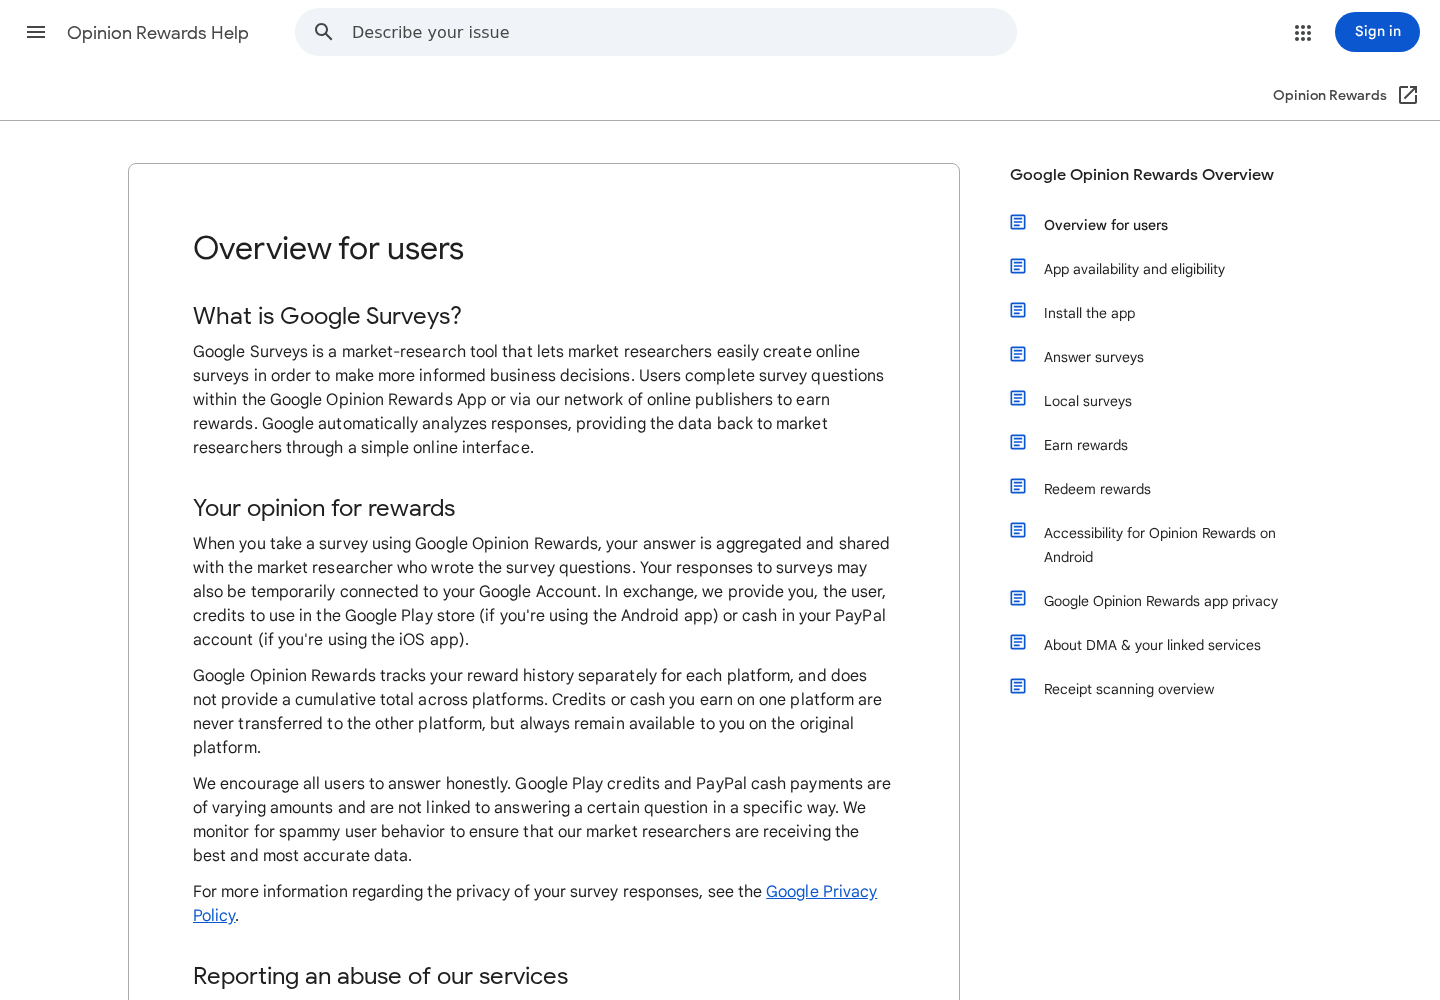Viewport: 1440px width, 1000px height.
Task: Open the Receipt scanning overview article
Action: [1129, 689]
